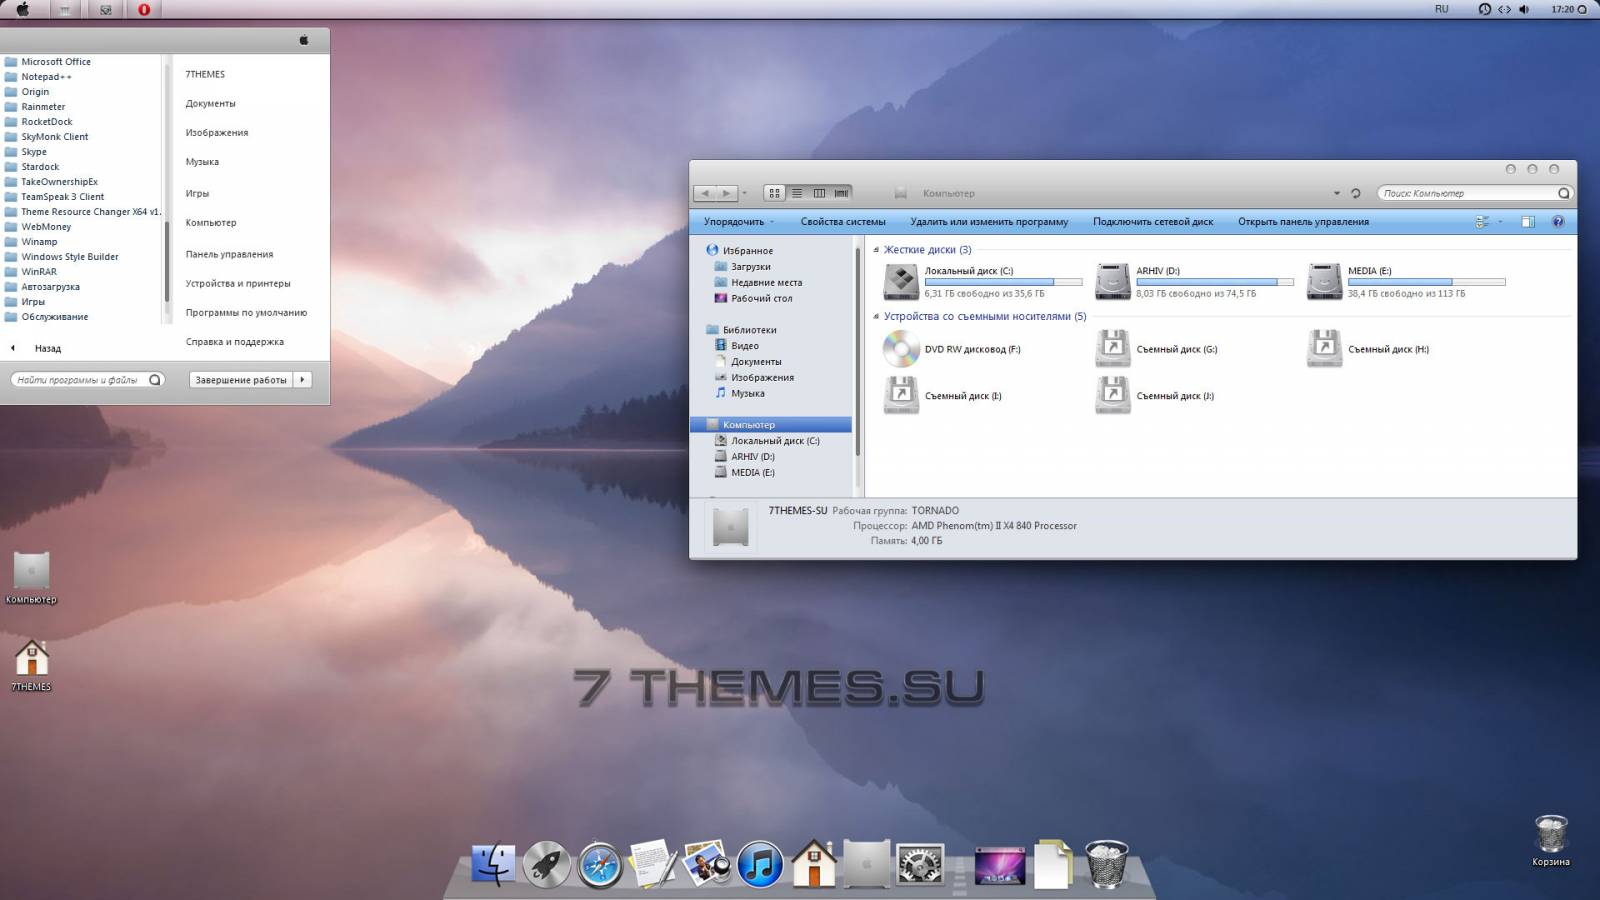Collapse the Жесткие диски (3) group
This screenshot has width=1600, height=900.
pyautogui.click(x=877, y=250)
